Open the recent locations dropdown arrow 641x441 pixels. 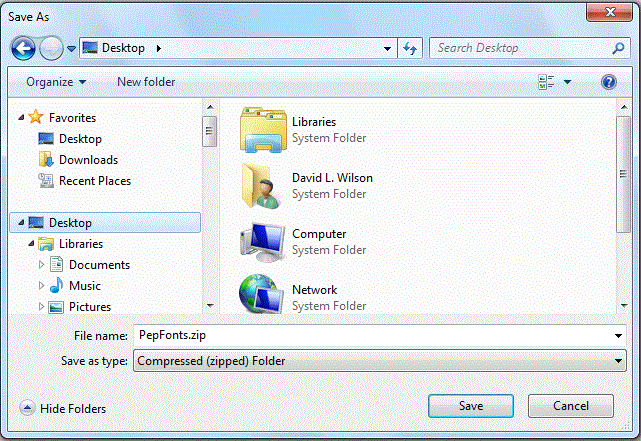coord(72,49)
